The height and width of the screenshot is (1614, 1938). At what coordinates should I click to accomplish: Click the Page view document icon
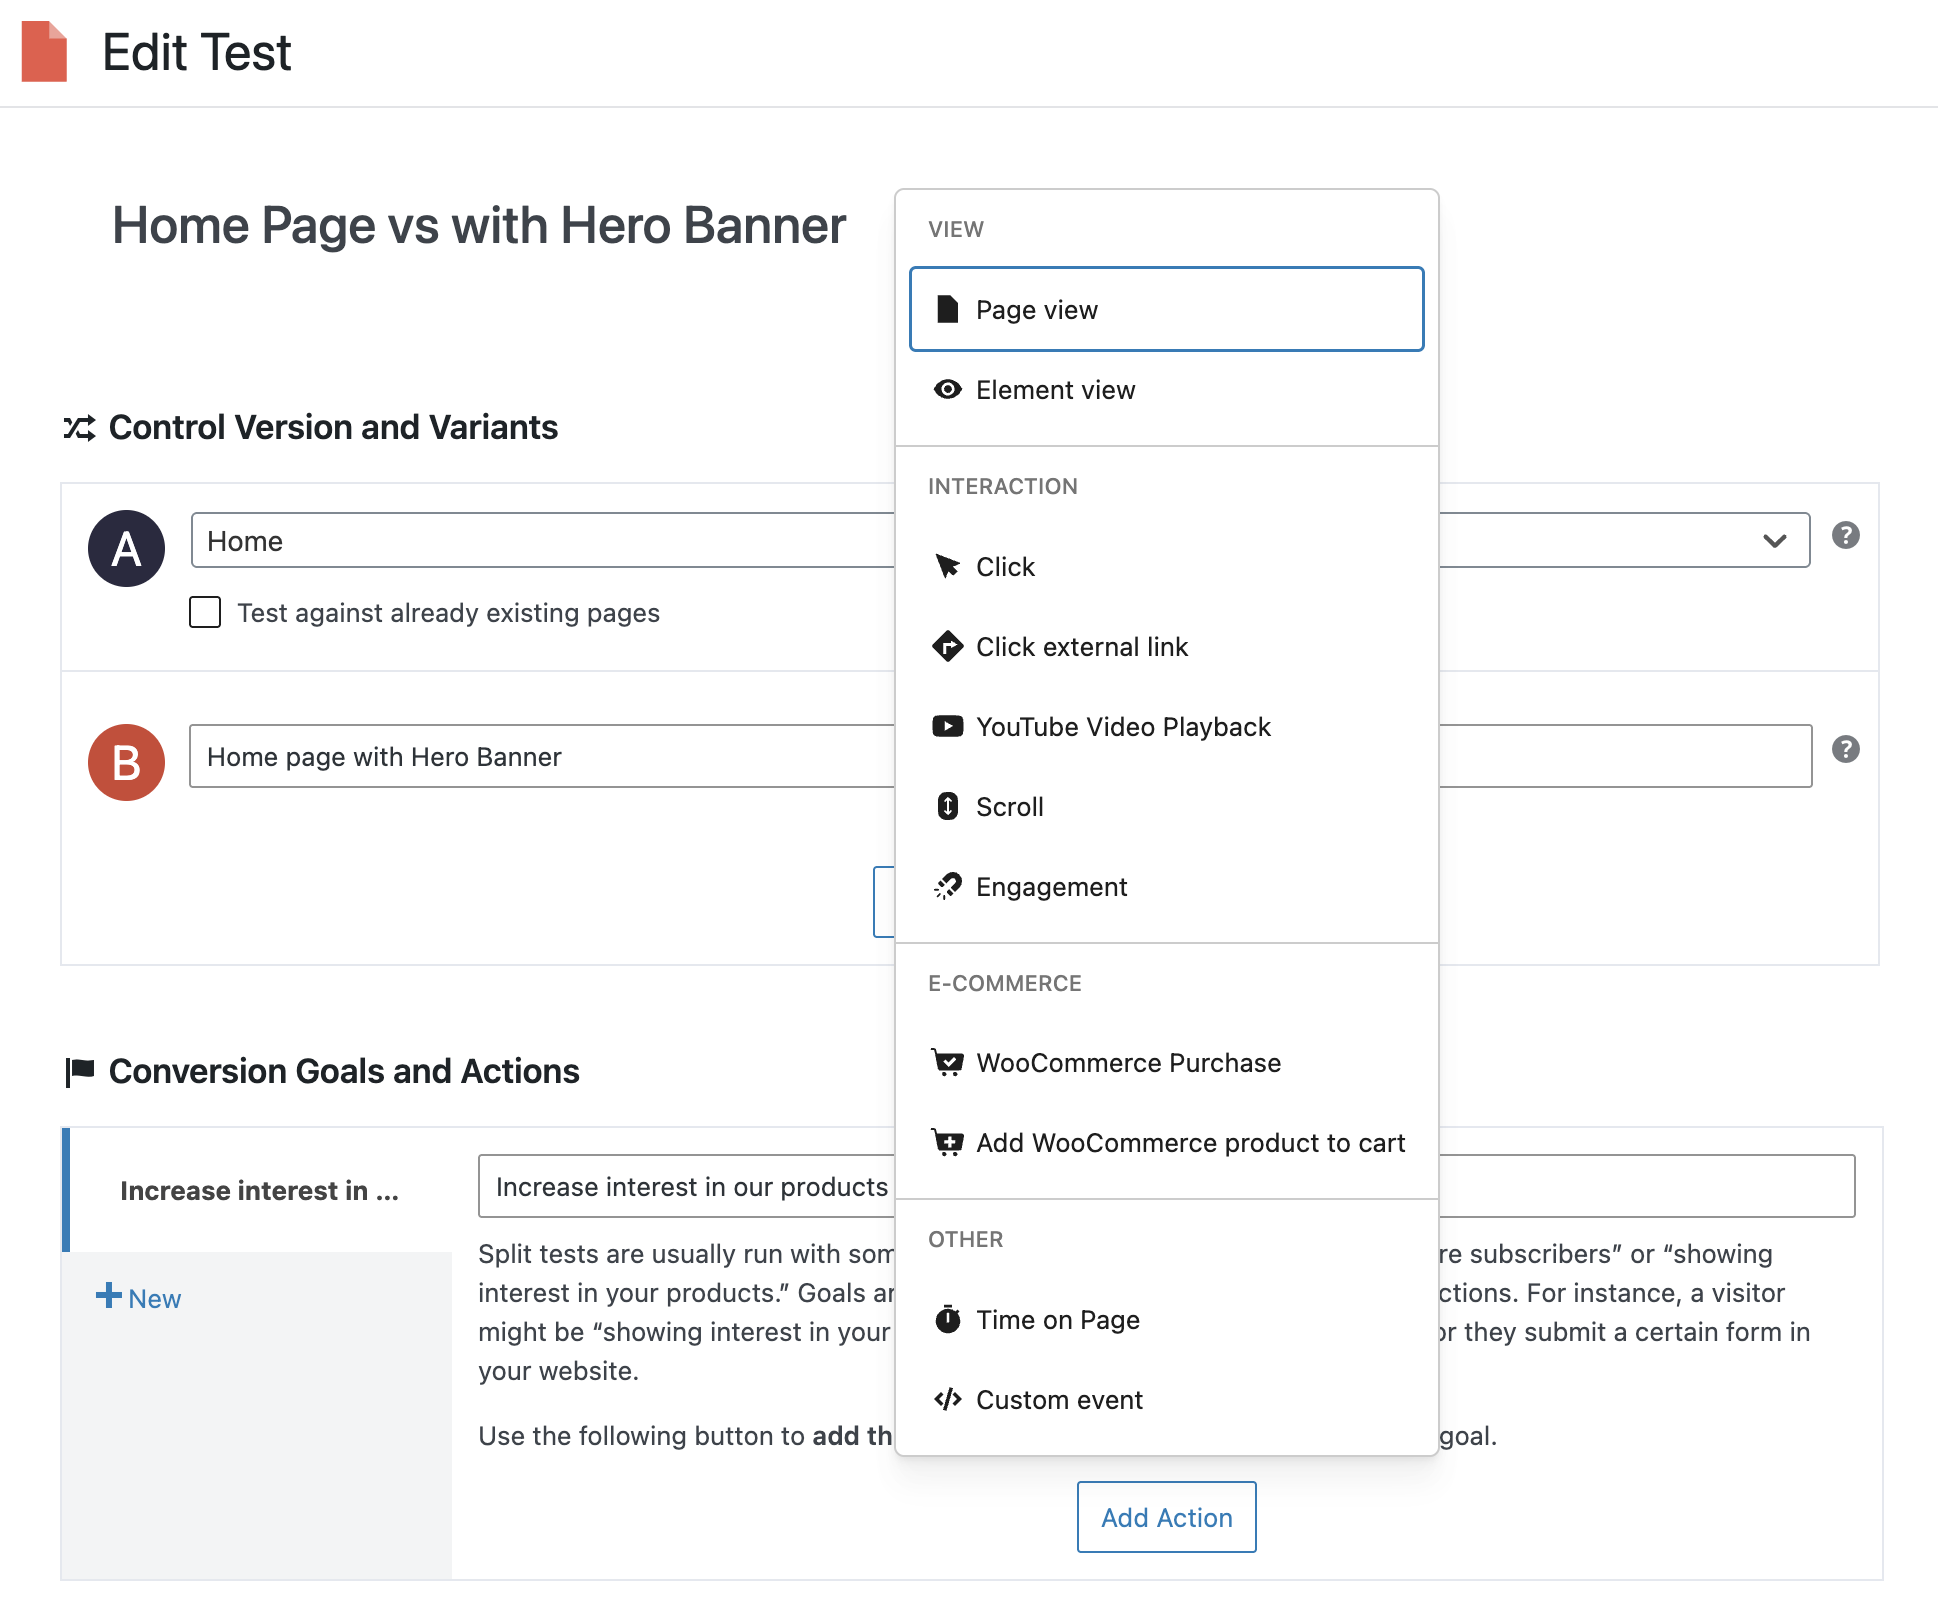pyautogui.click(x=947, y=309)
